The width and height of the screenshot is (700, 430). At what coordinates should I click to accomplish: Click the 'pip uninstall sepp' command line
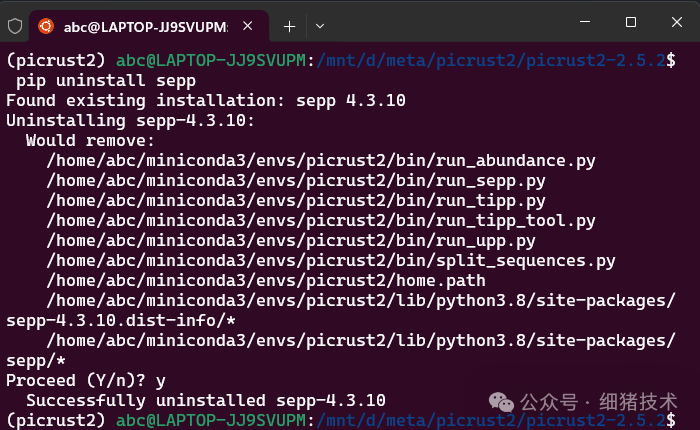tap(106, 80)
